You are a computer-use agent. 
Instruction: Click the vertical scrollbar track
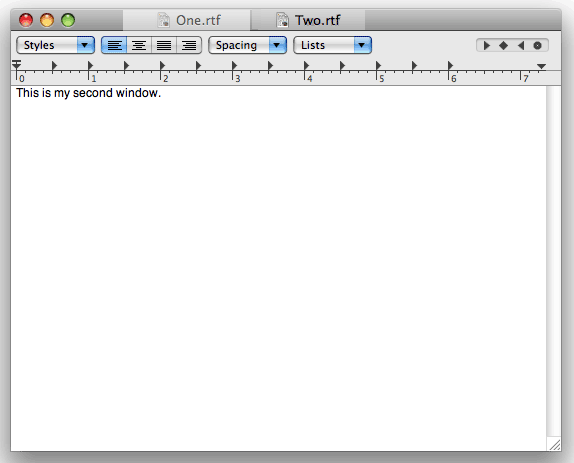click(554, 261)
